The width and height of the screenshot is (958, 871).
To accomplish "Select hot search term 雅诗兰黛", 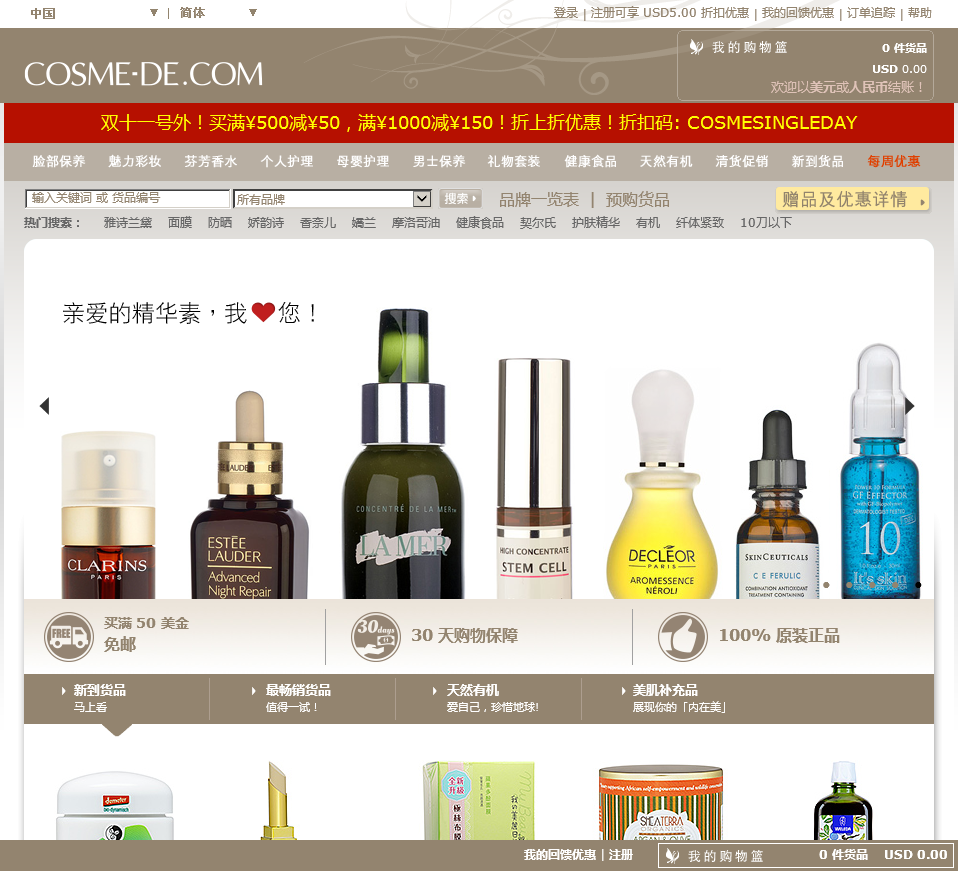I will coord(128,223).
